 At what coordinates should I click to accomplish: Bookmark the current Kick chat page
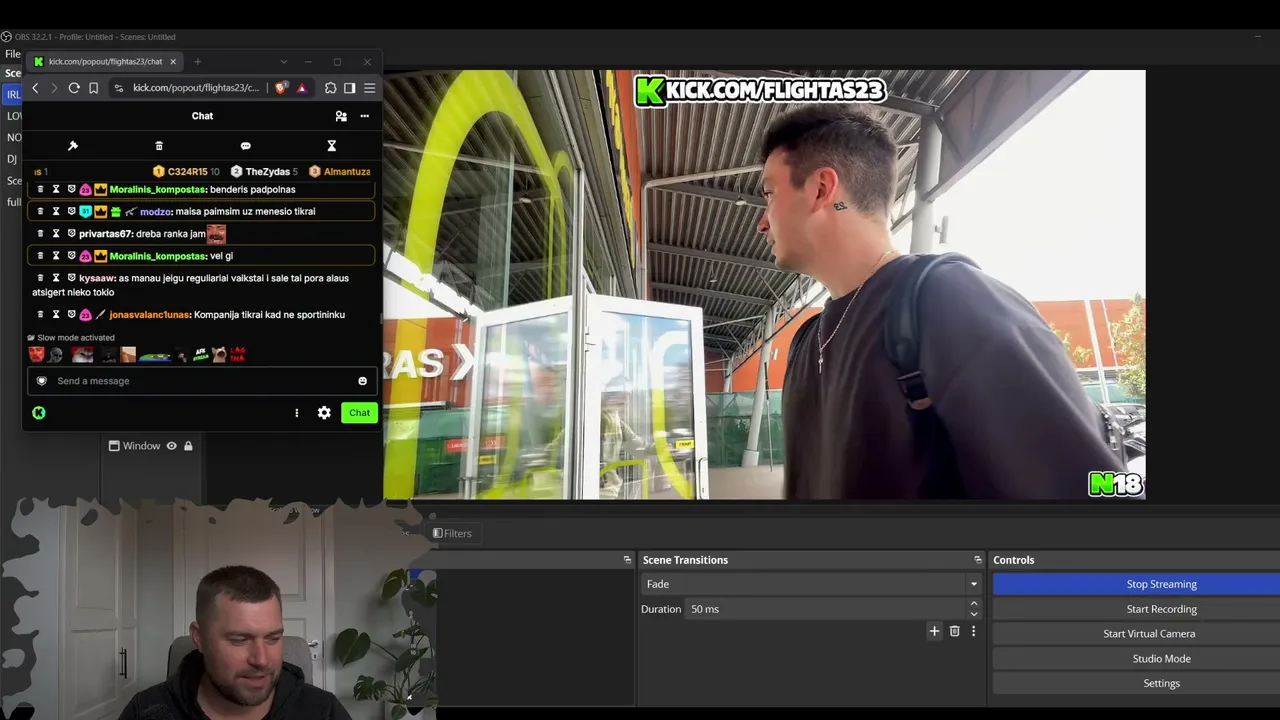[x=93, y=88]
